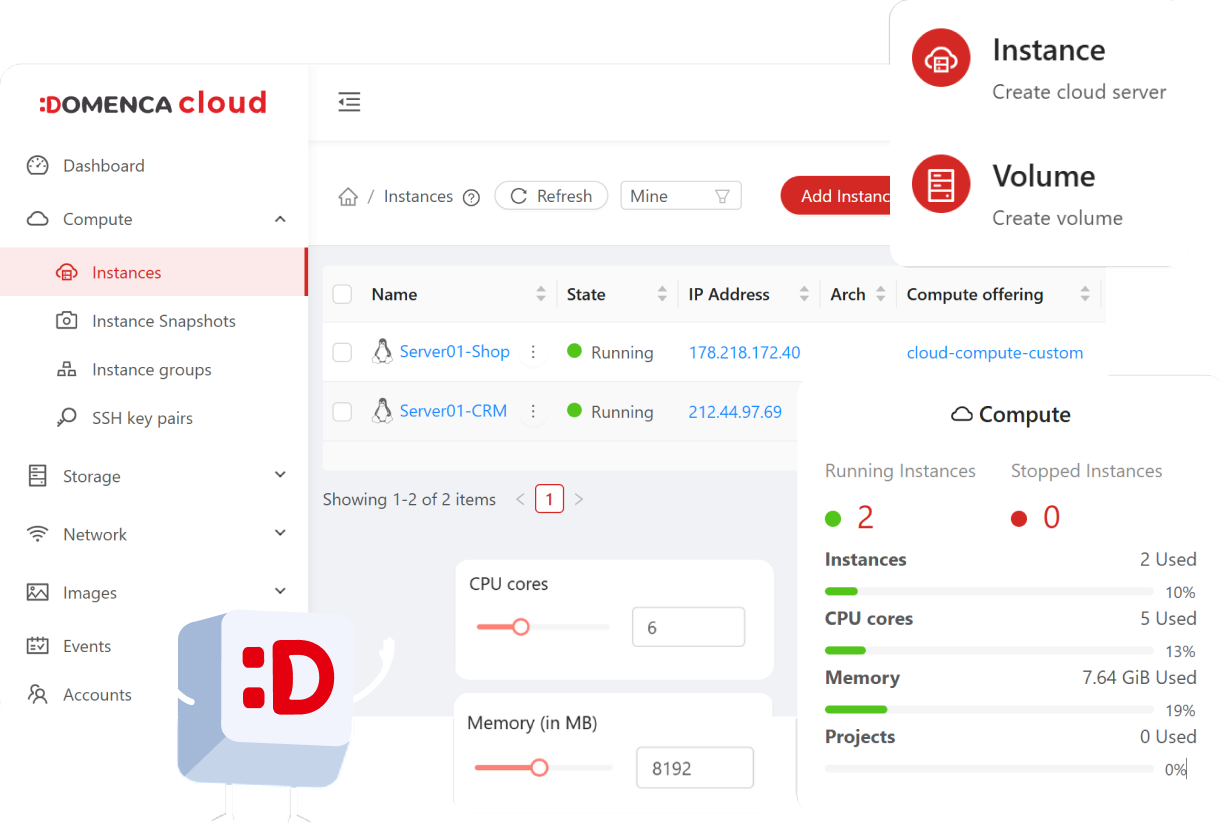The height and width of the screenshot is (825, 1225).
Task: Sort the table by the State column arrows
Action: click(x=662, y=294)
